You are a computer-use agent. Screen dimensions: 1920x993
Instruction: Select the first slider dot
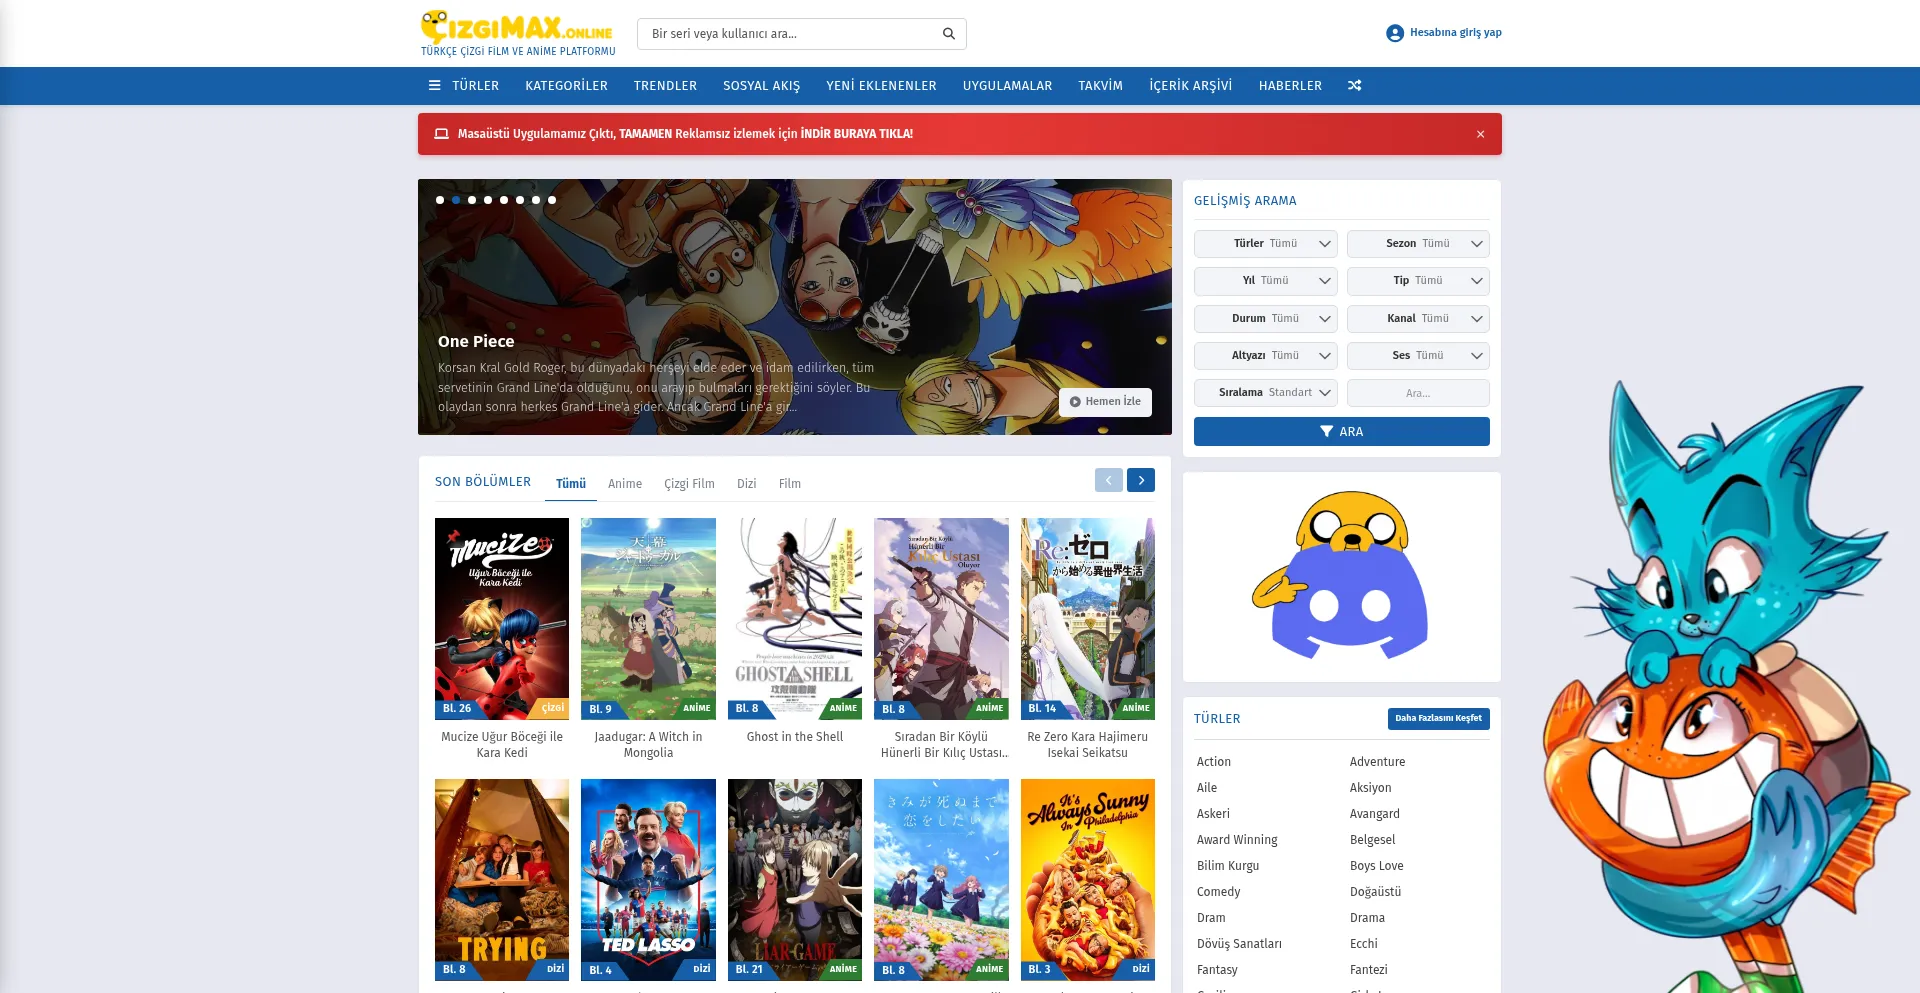tap(440, 200)
